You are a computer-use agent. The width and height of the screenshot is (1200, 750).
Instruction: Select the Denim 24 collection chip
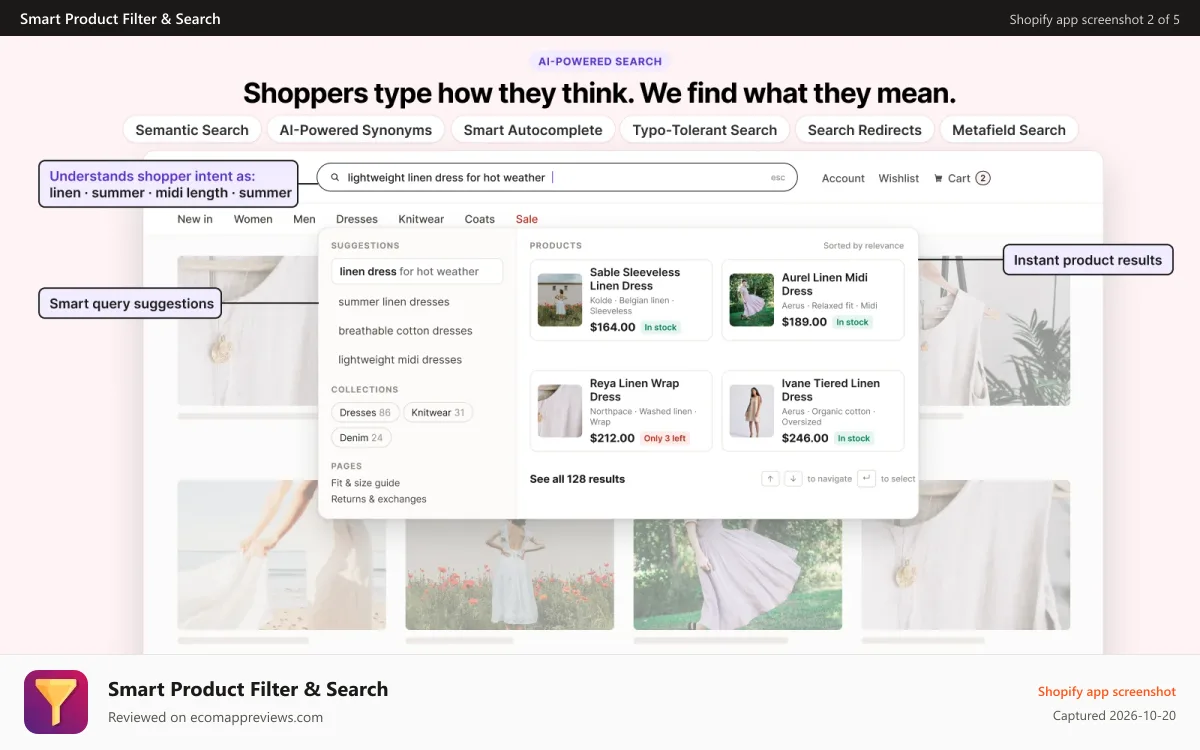[x=361, y=437]
